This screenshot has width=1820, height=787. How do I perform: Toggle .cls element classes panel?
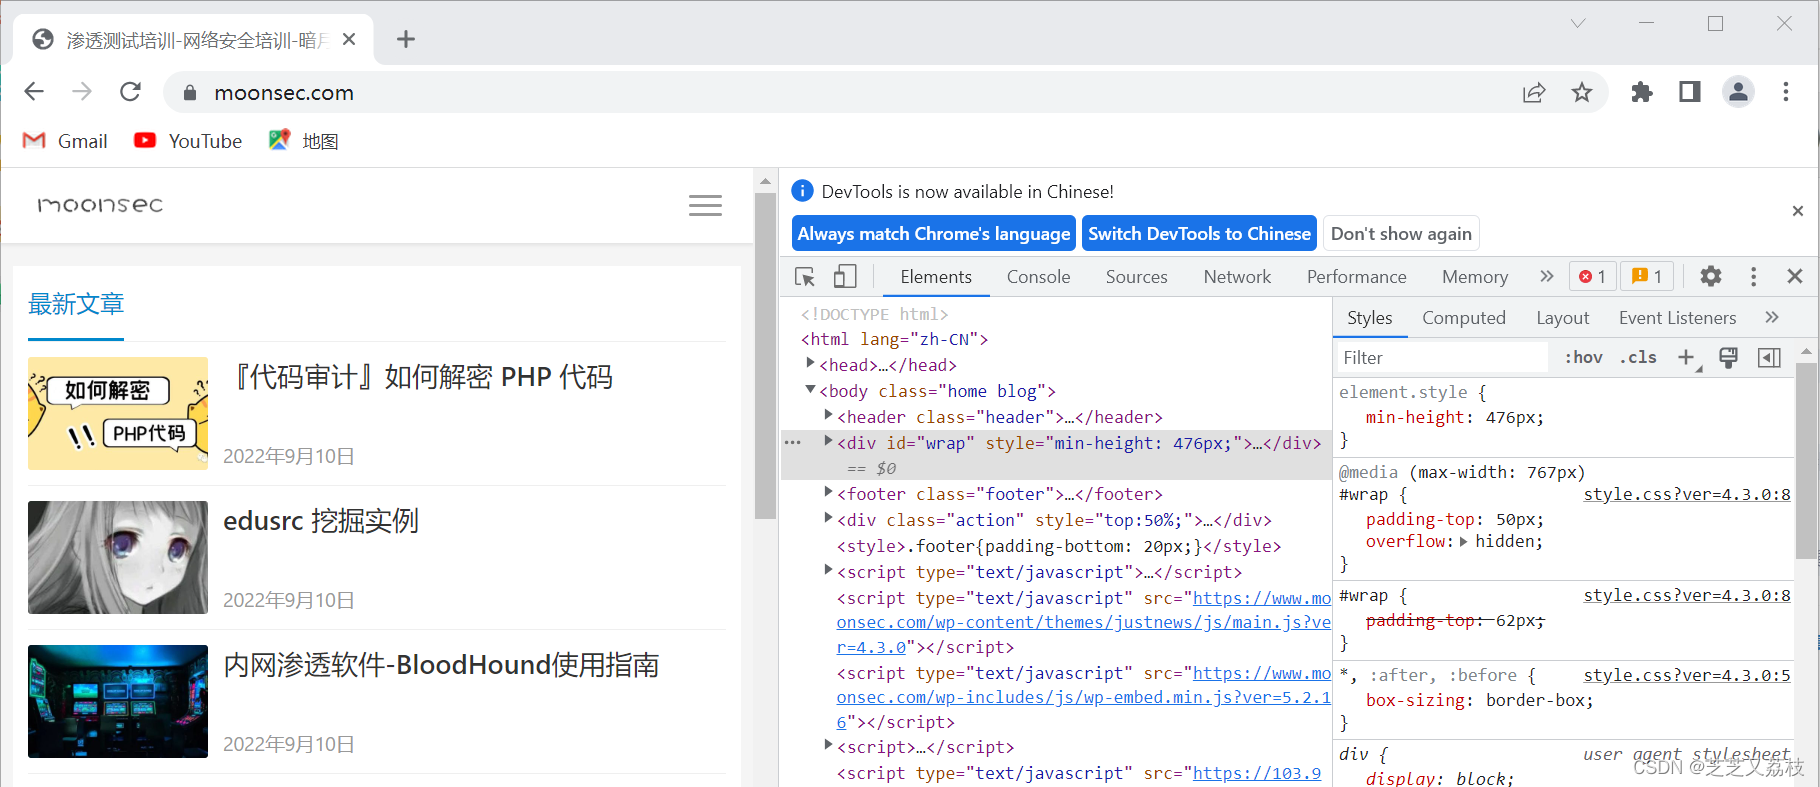click(1638, 357)
